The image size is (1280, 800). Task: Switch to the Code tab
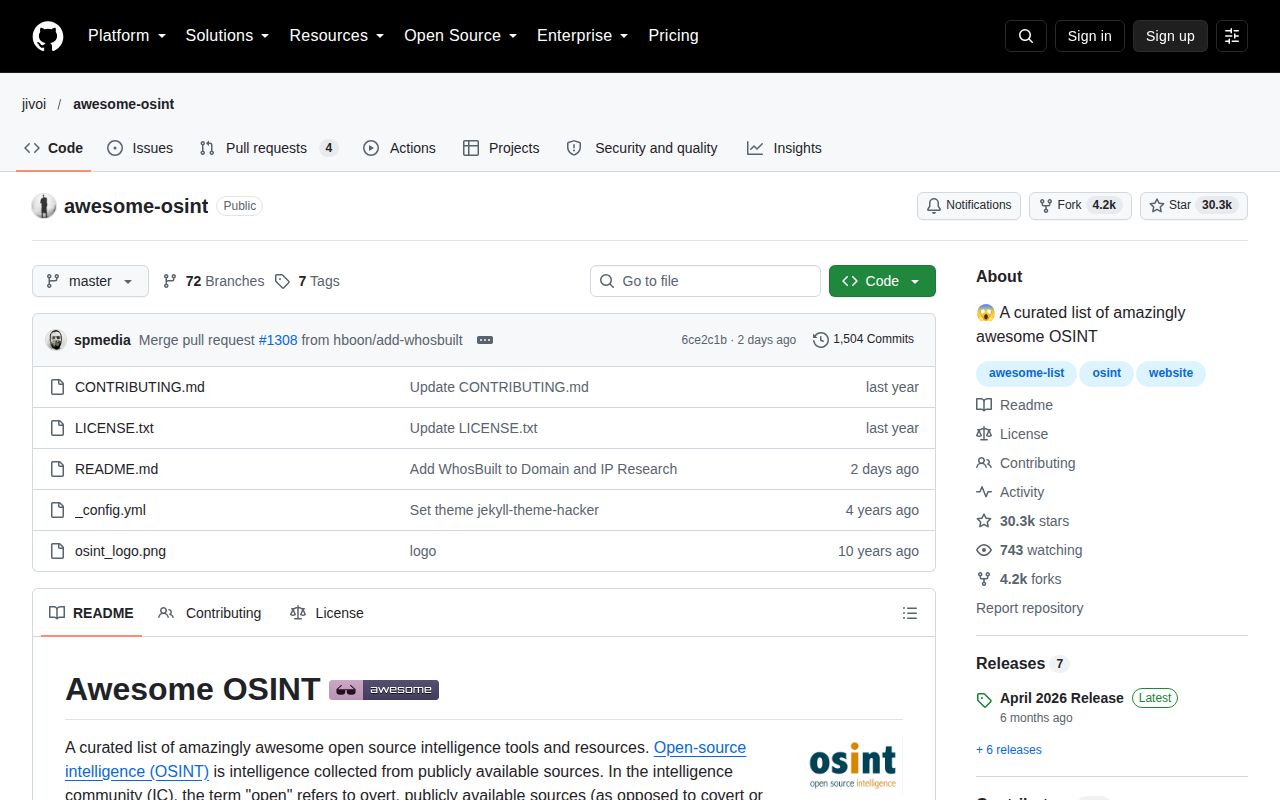click(x=54, y=148)
